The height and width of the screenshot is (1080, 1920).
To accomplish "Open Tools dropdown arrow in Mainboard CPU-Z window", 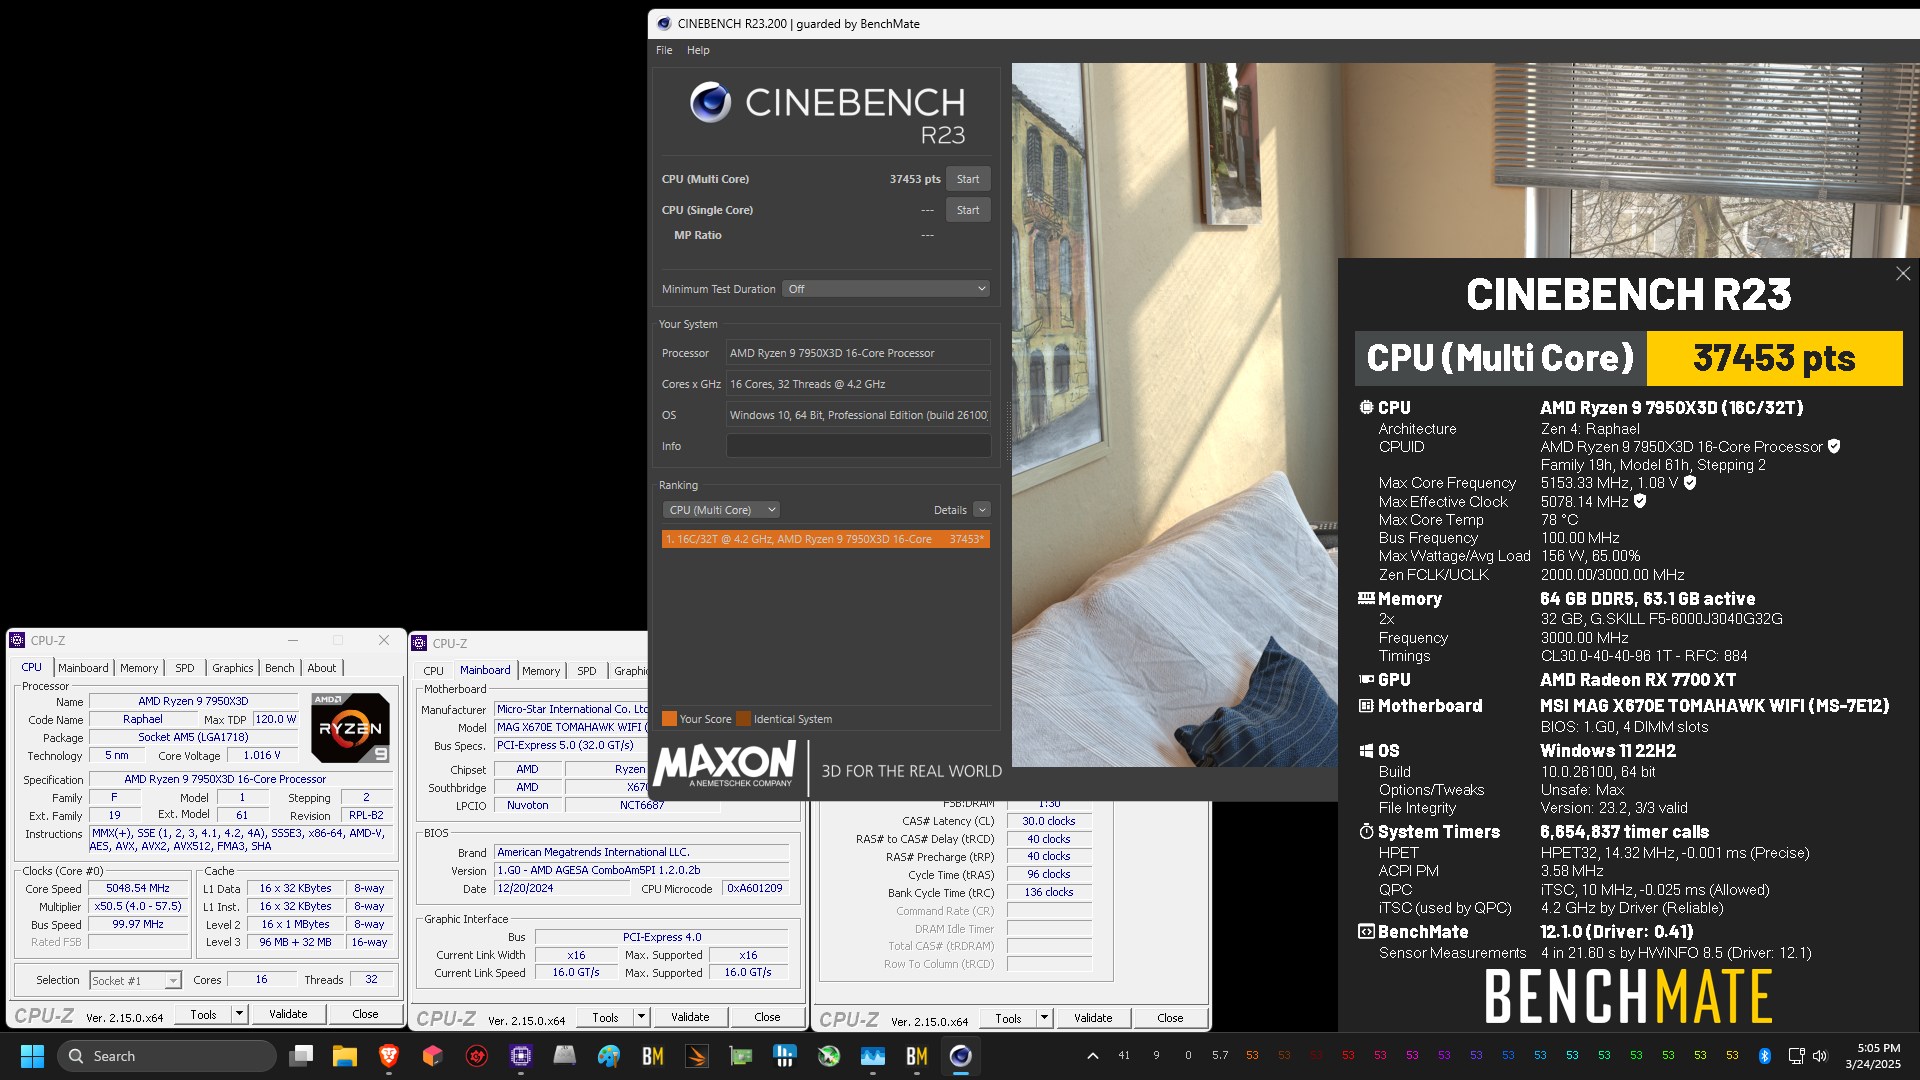I will tap(641, 1017).
